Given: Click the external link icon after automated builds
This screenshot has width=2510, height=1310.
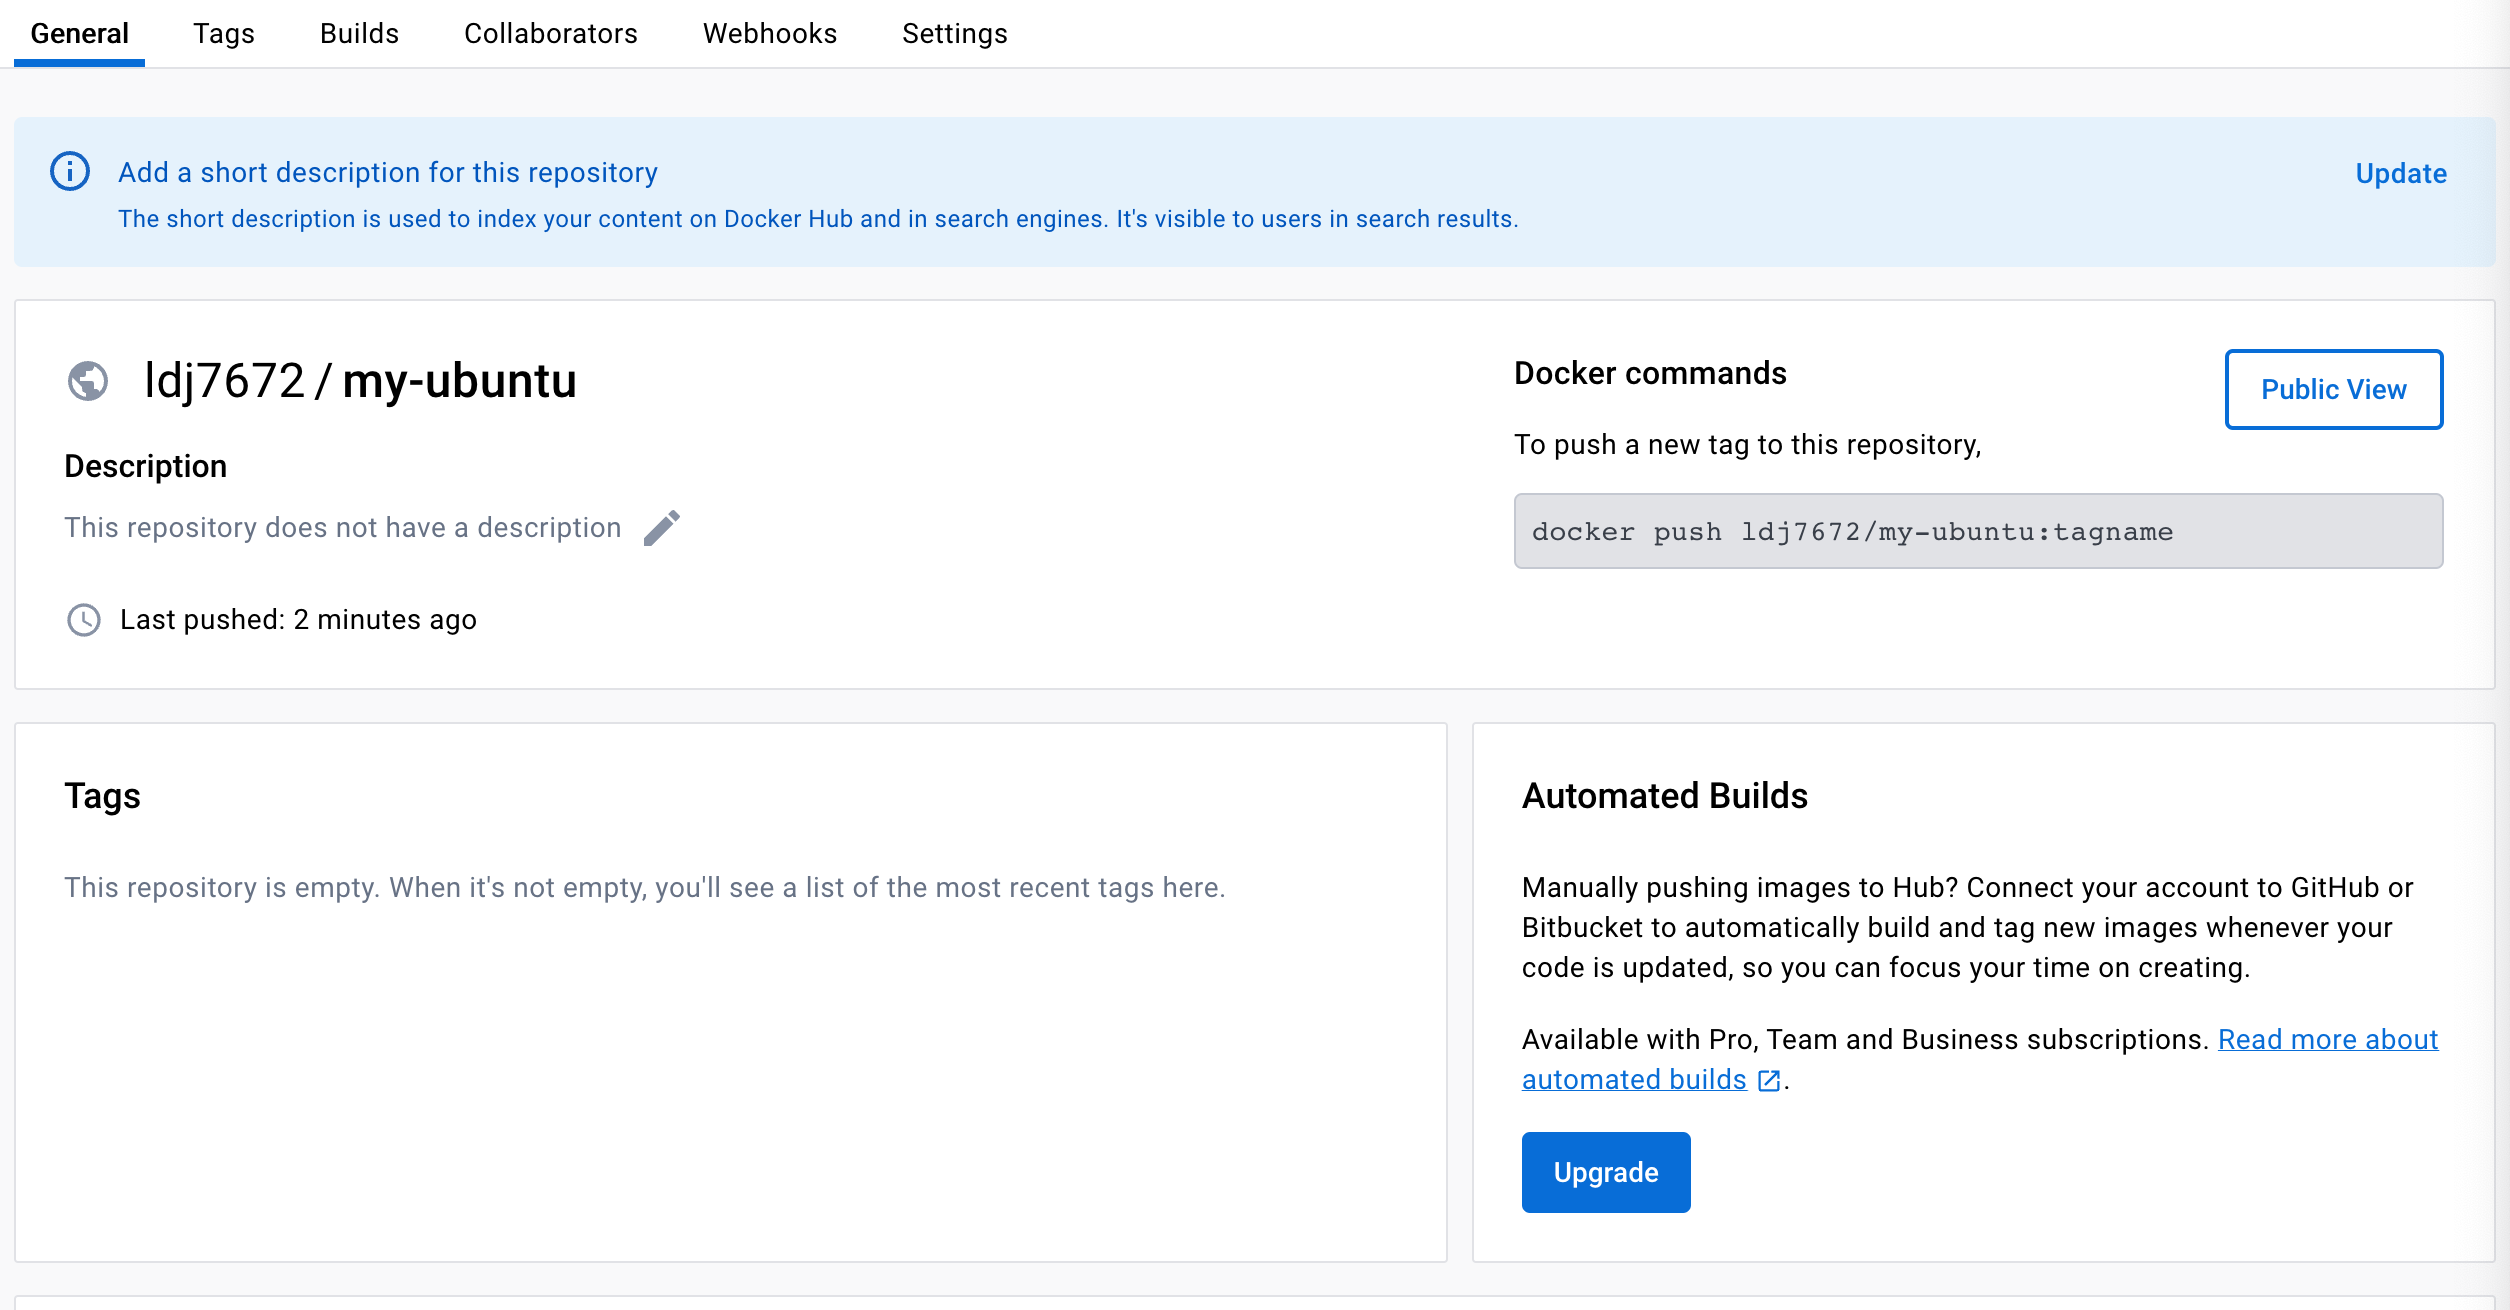Looking at the screenshot, I should pyautogui.click(x=1769, y=1081).
